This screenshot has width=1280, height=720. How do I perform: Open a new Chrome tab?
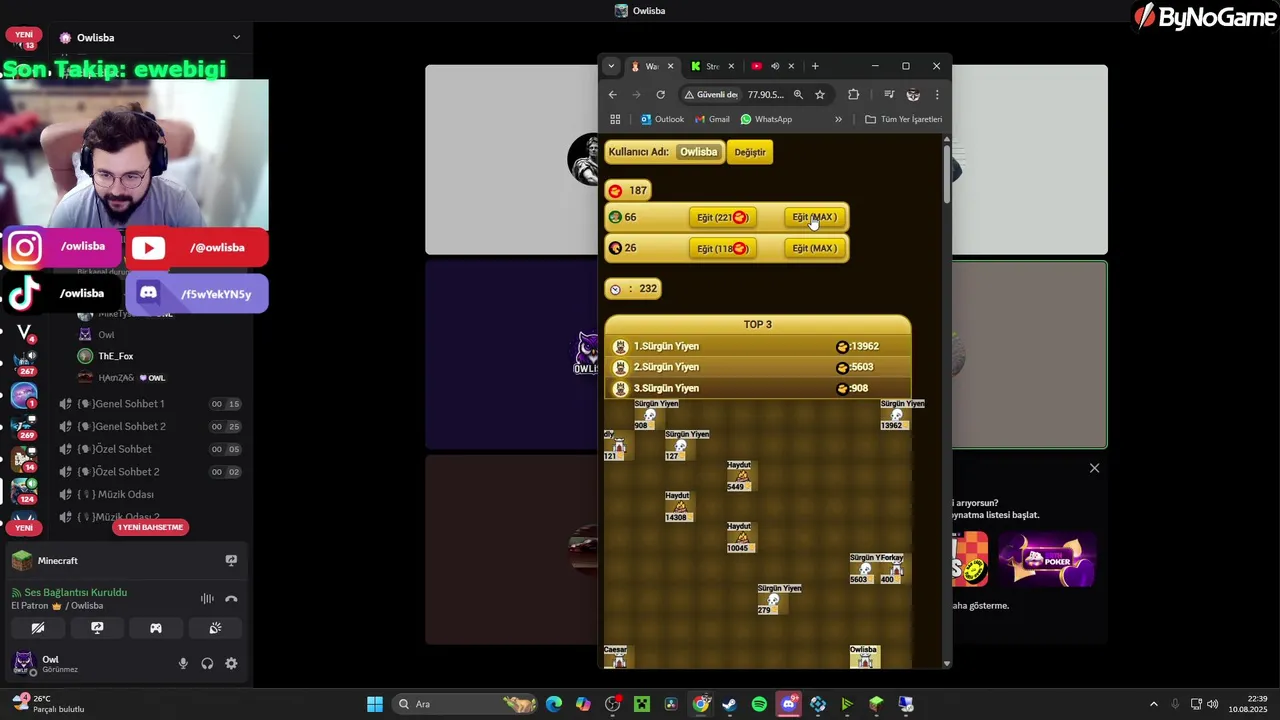coord(815,66)
